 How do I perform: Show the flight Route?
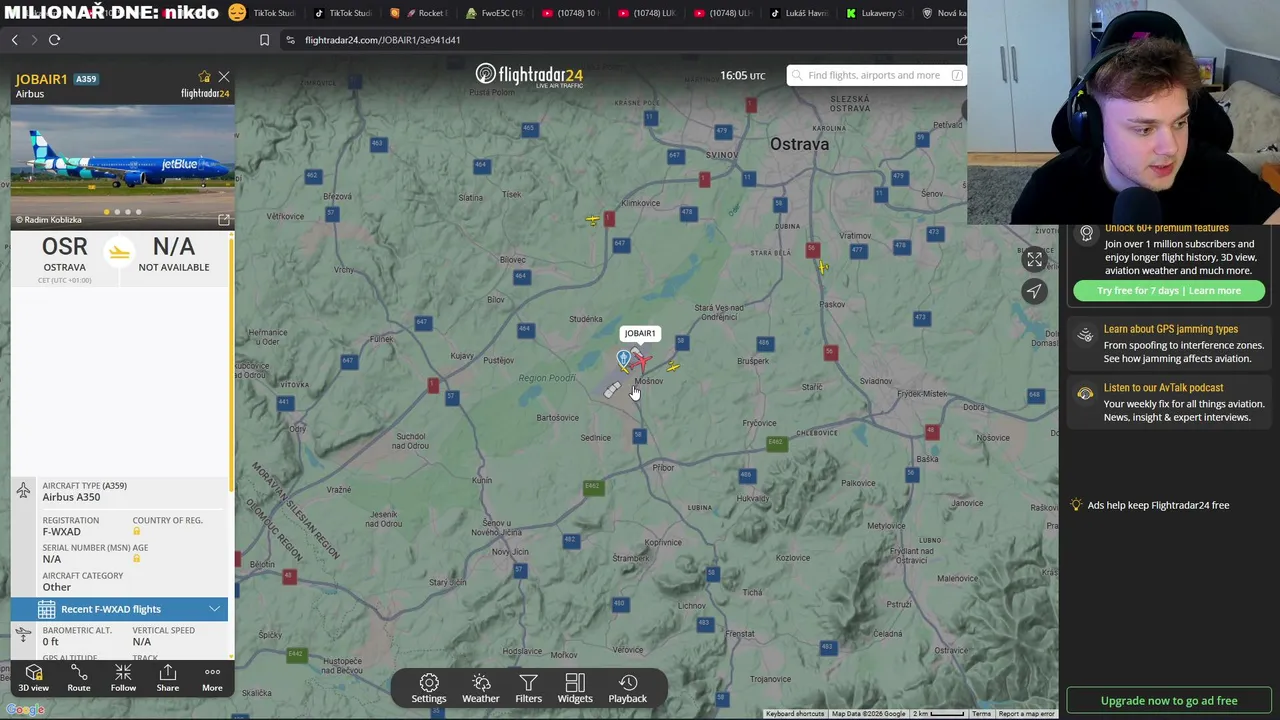[78, 678]
